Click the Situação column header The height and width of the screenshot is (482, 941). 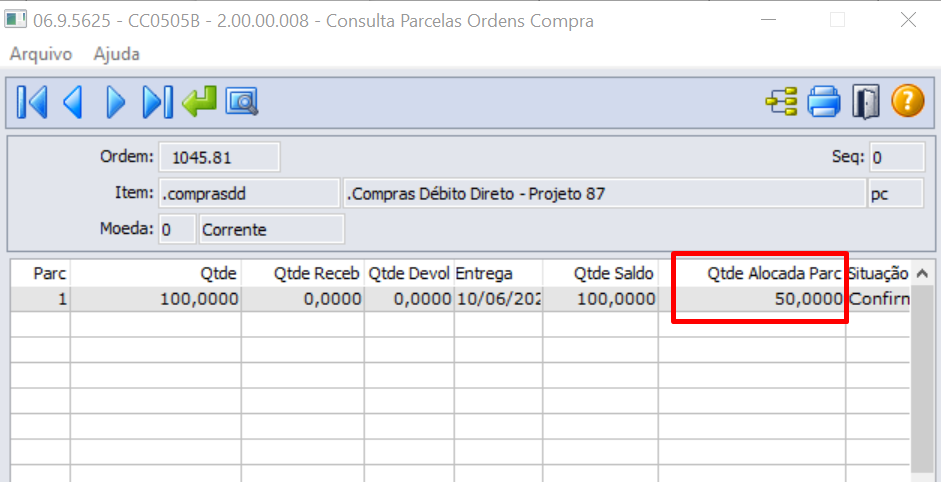878,274
